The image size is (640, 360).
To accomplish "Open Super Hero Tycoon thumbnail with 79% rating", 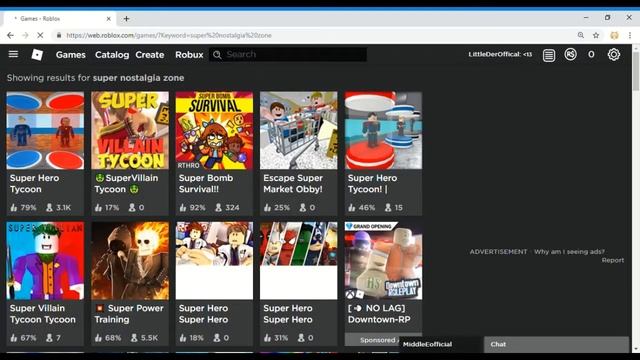I will click(45, 130).
